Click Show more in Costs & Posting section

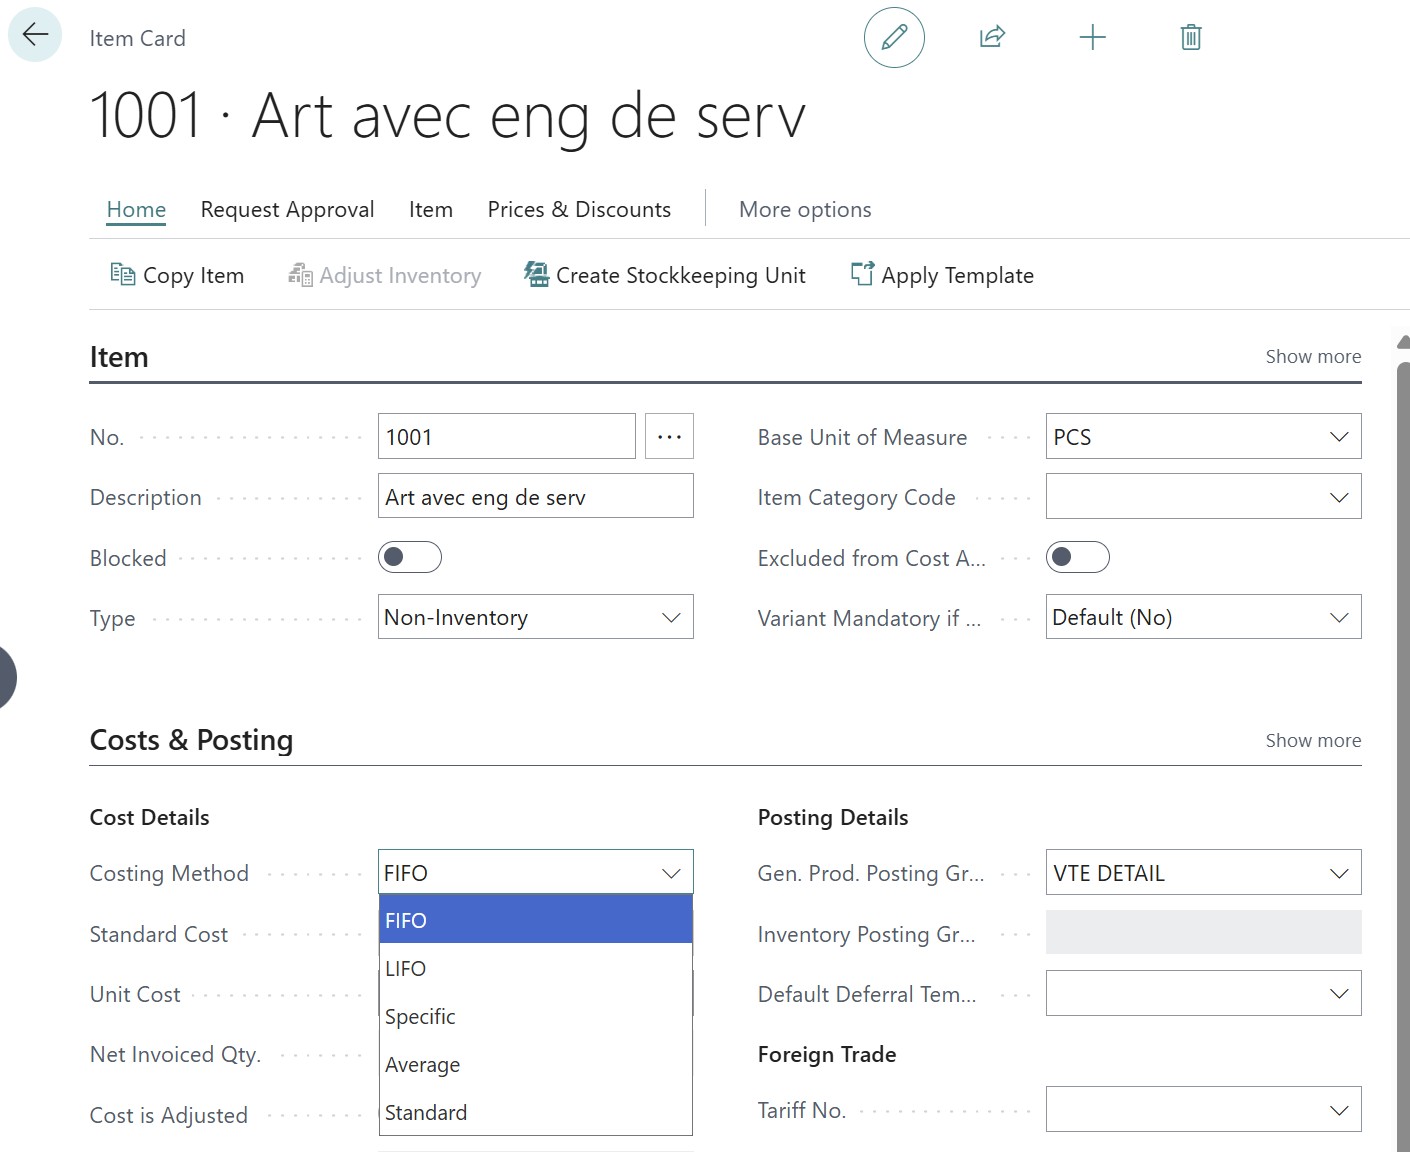coord(1312,741)
